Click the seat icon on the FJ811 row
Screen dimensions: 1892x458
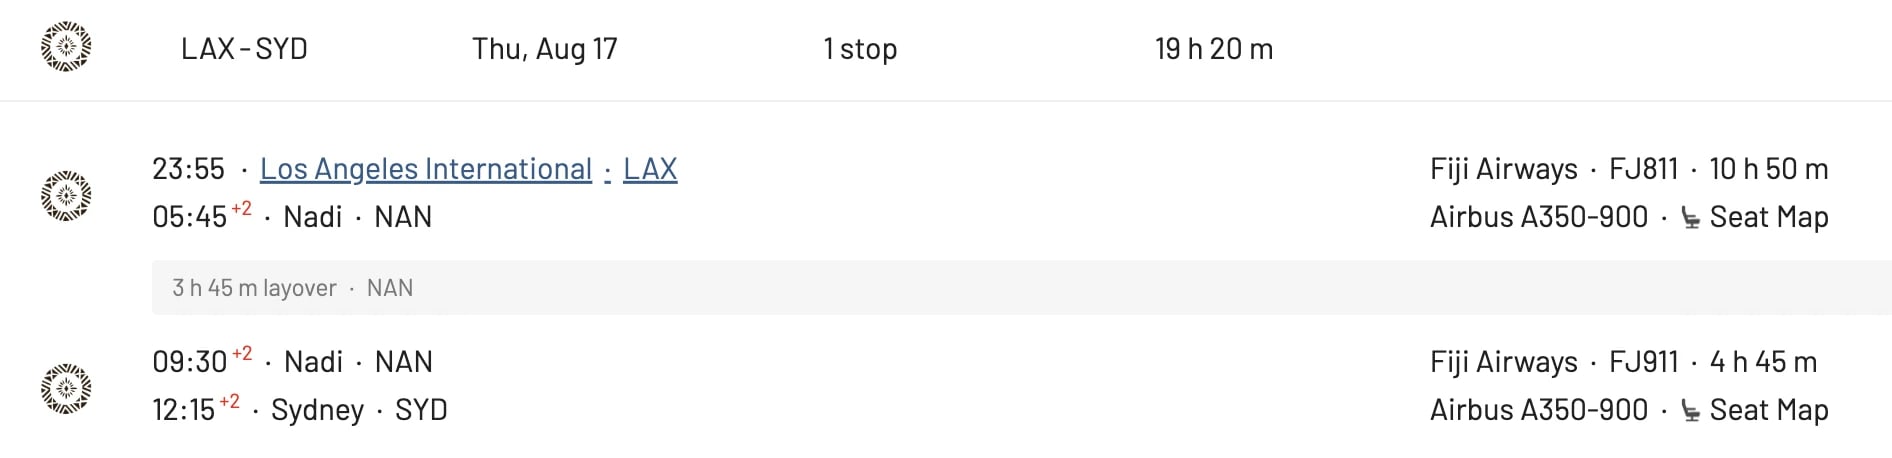click(x=1690, y=218)
